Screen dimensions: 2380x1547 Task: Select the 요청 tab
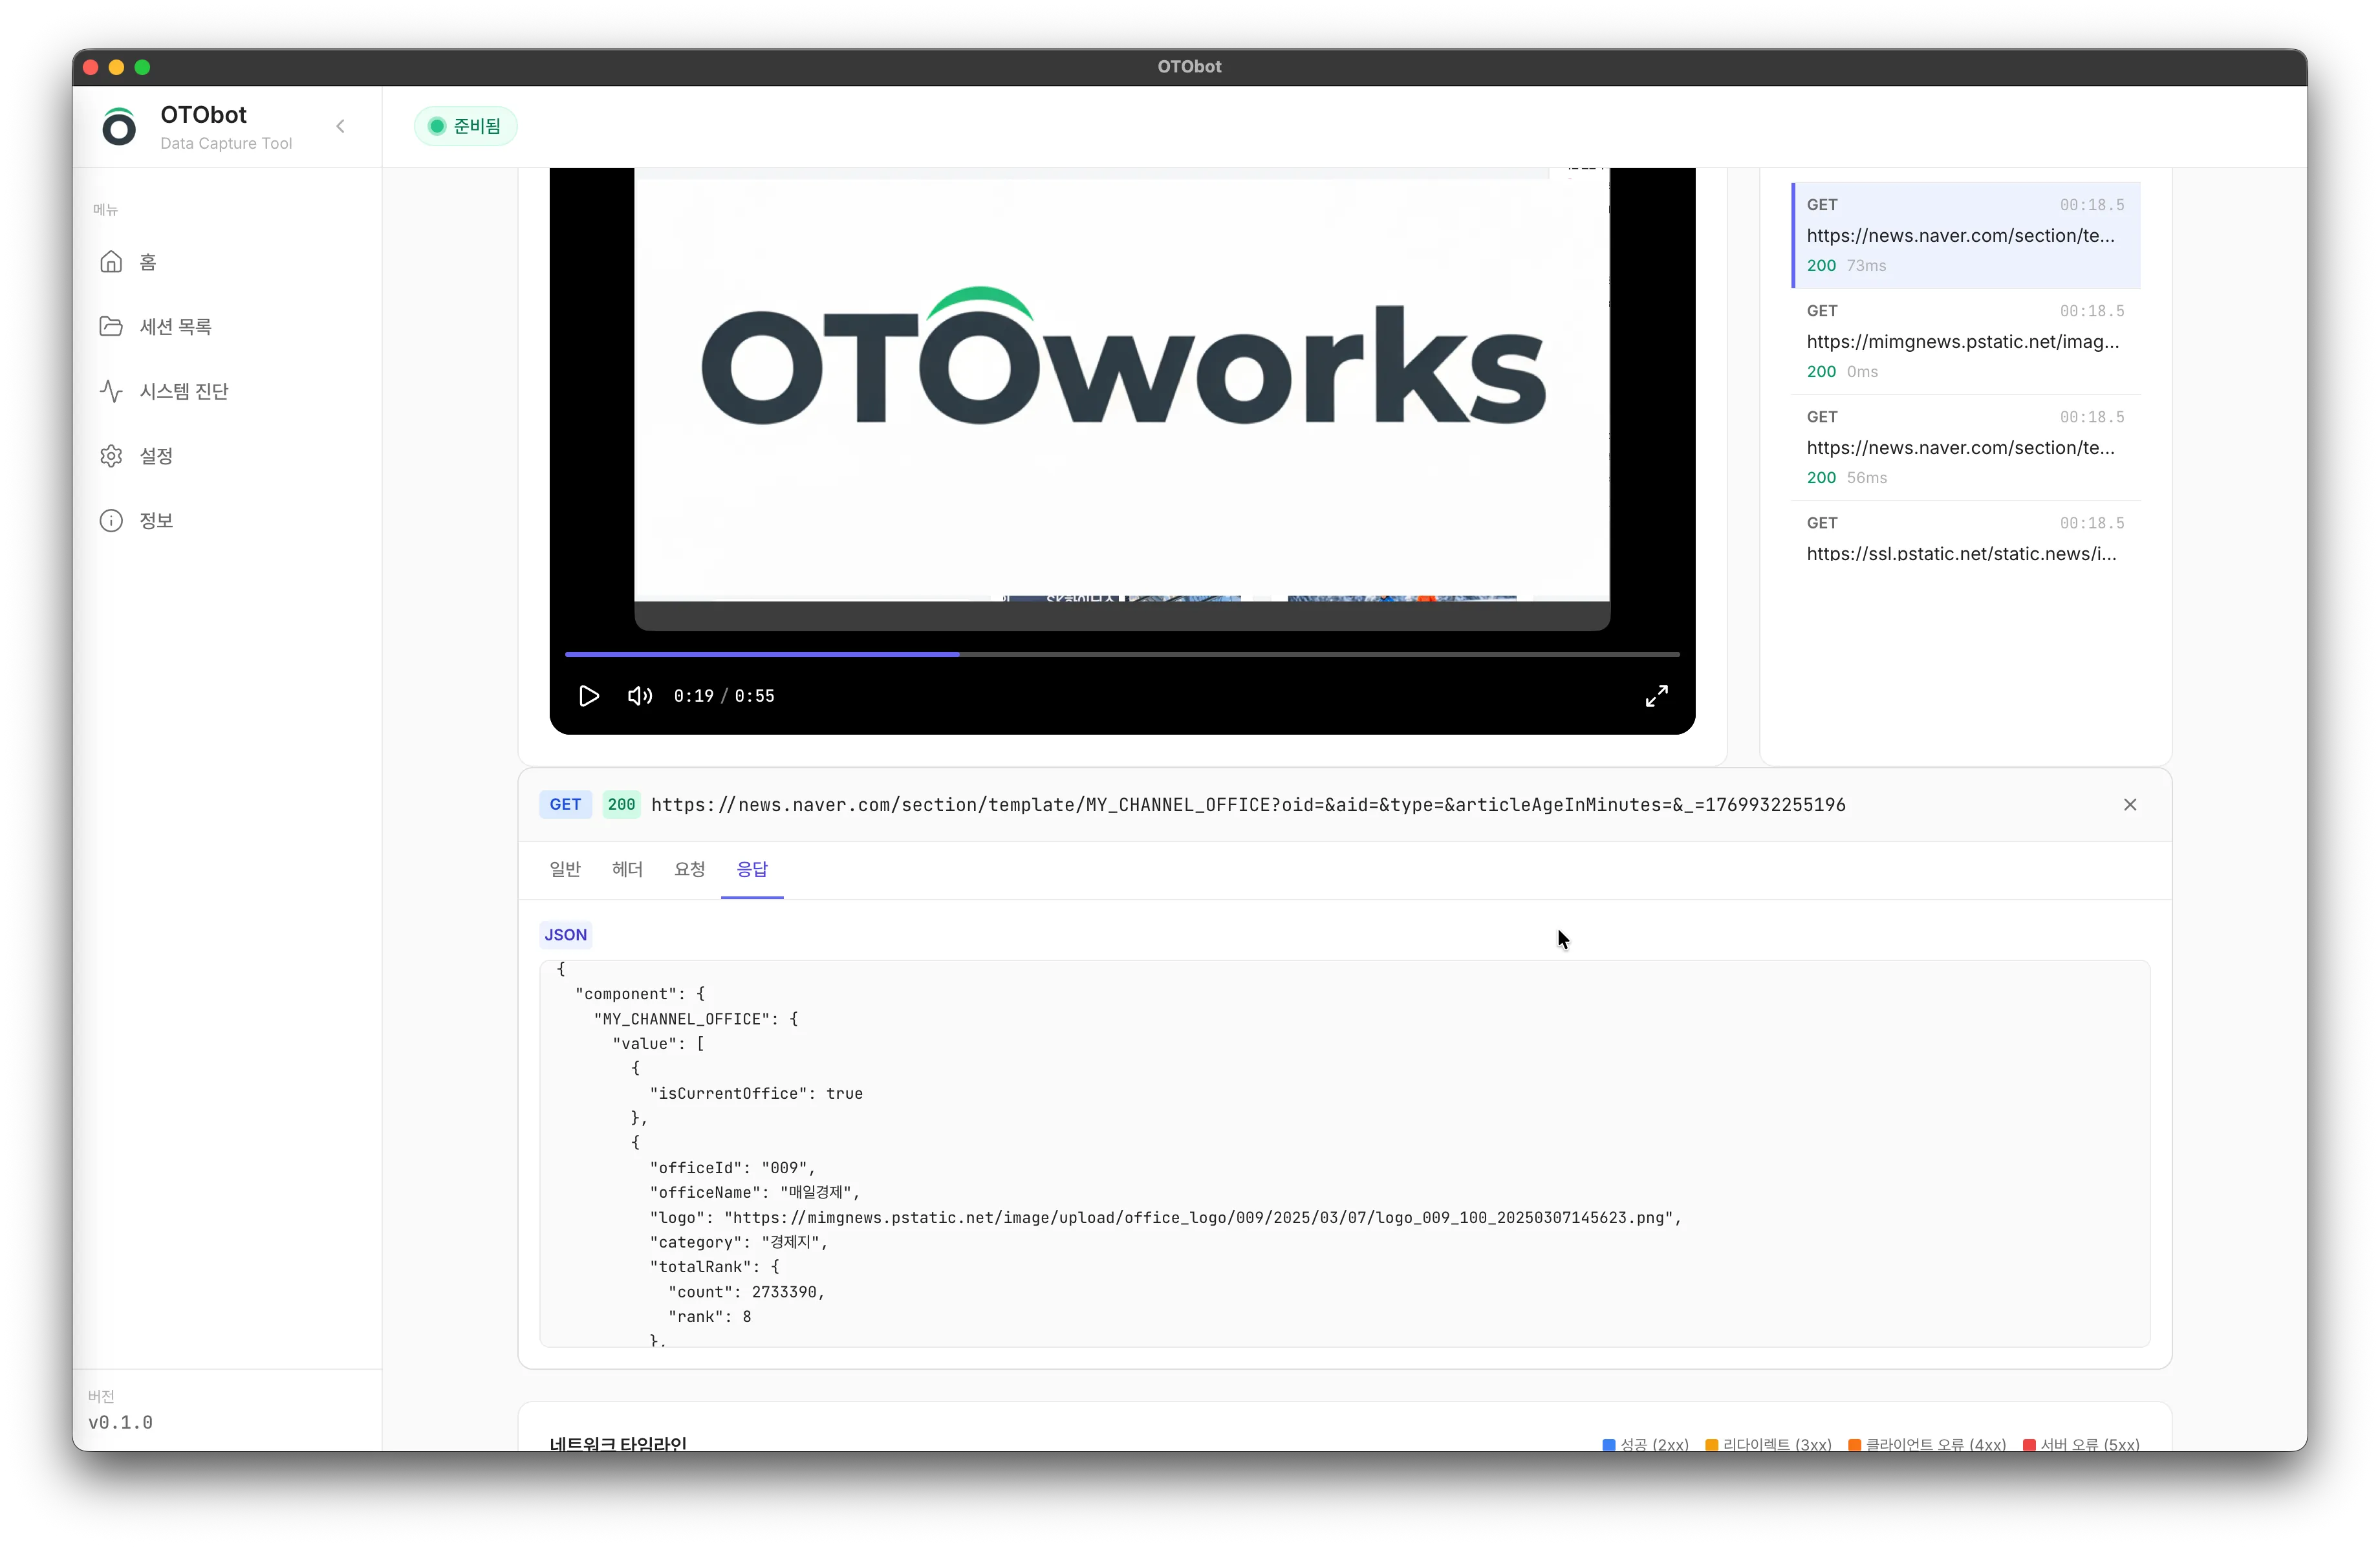689,869
